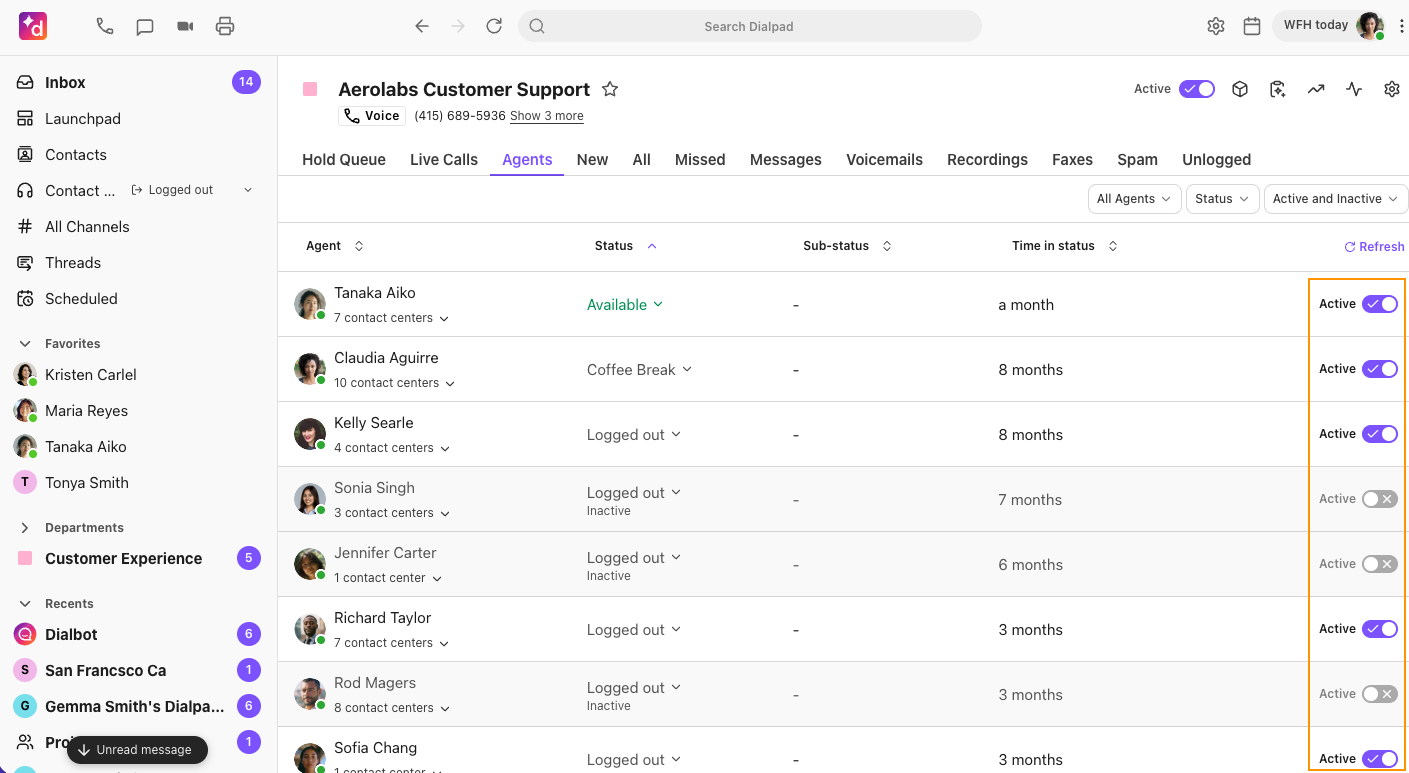
Task: Open WFH today profile status button
Action: coord(1328,26)
